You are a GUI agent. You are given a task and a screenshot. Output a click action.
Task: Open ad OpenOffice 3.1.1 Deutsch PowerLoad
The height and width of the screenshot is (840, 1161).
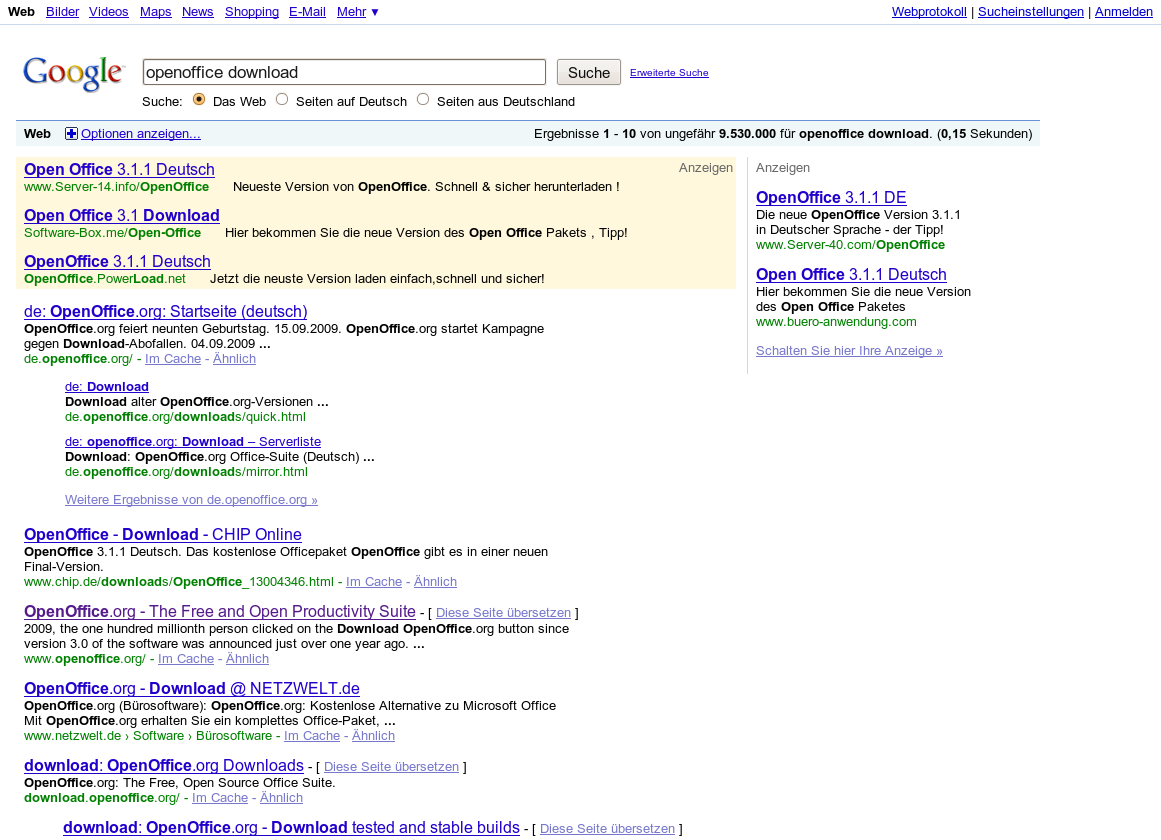pos(117,261)
